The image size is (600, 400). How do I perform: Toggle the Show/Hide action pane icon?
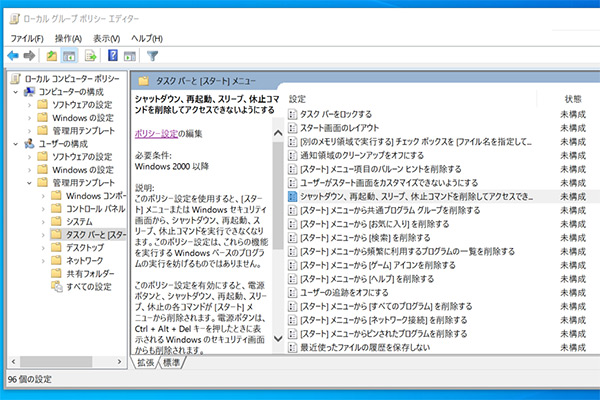pyautogui.click(x=130, y=55)
